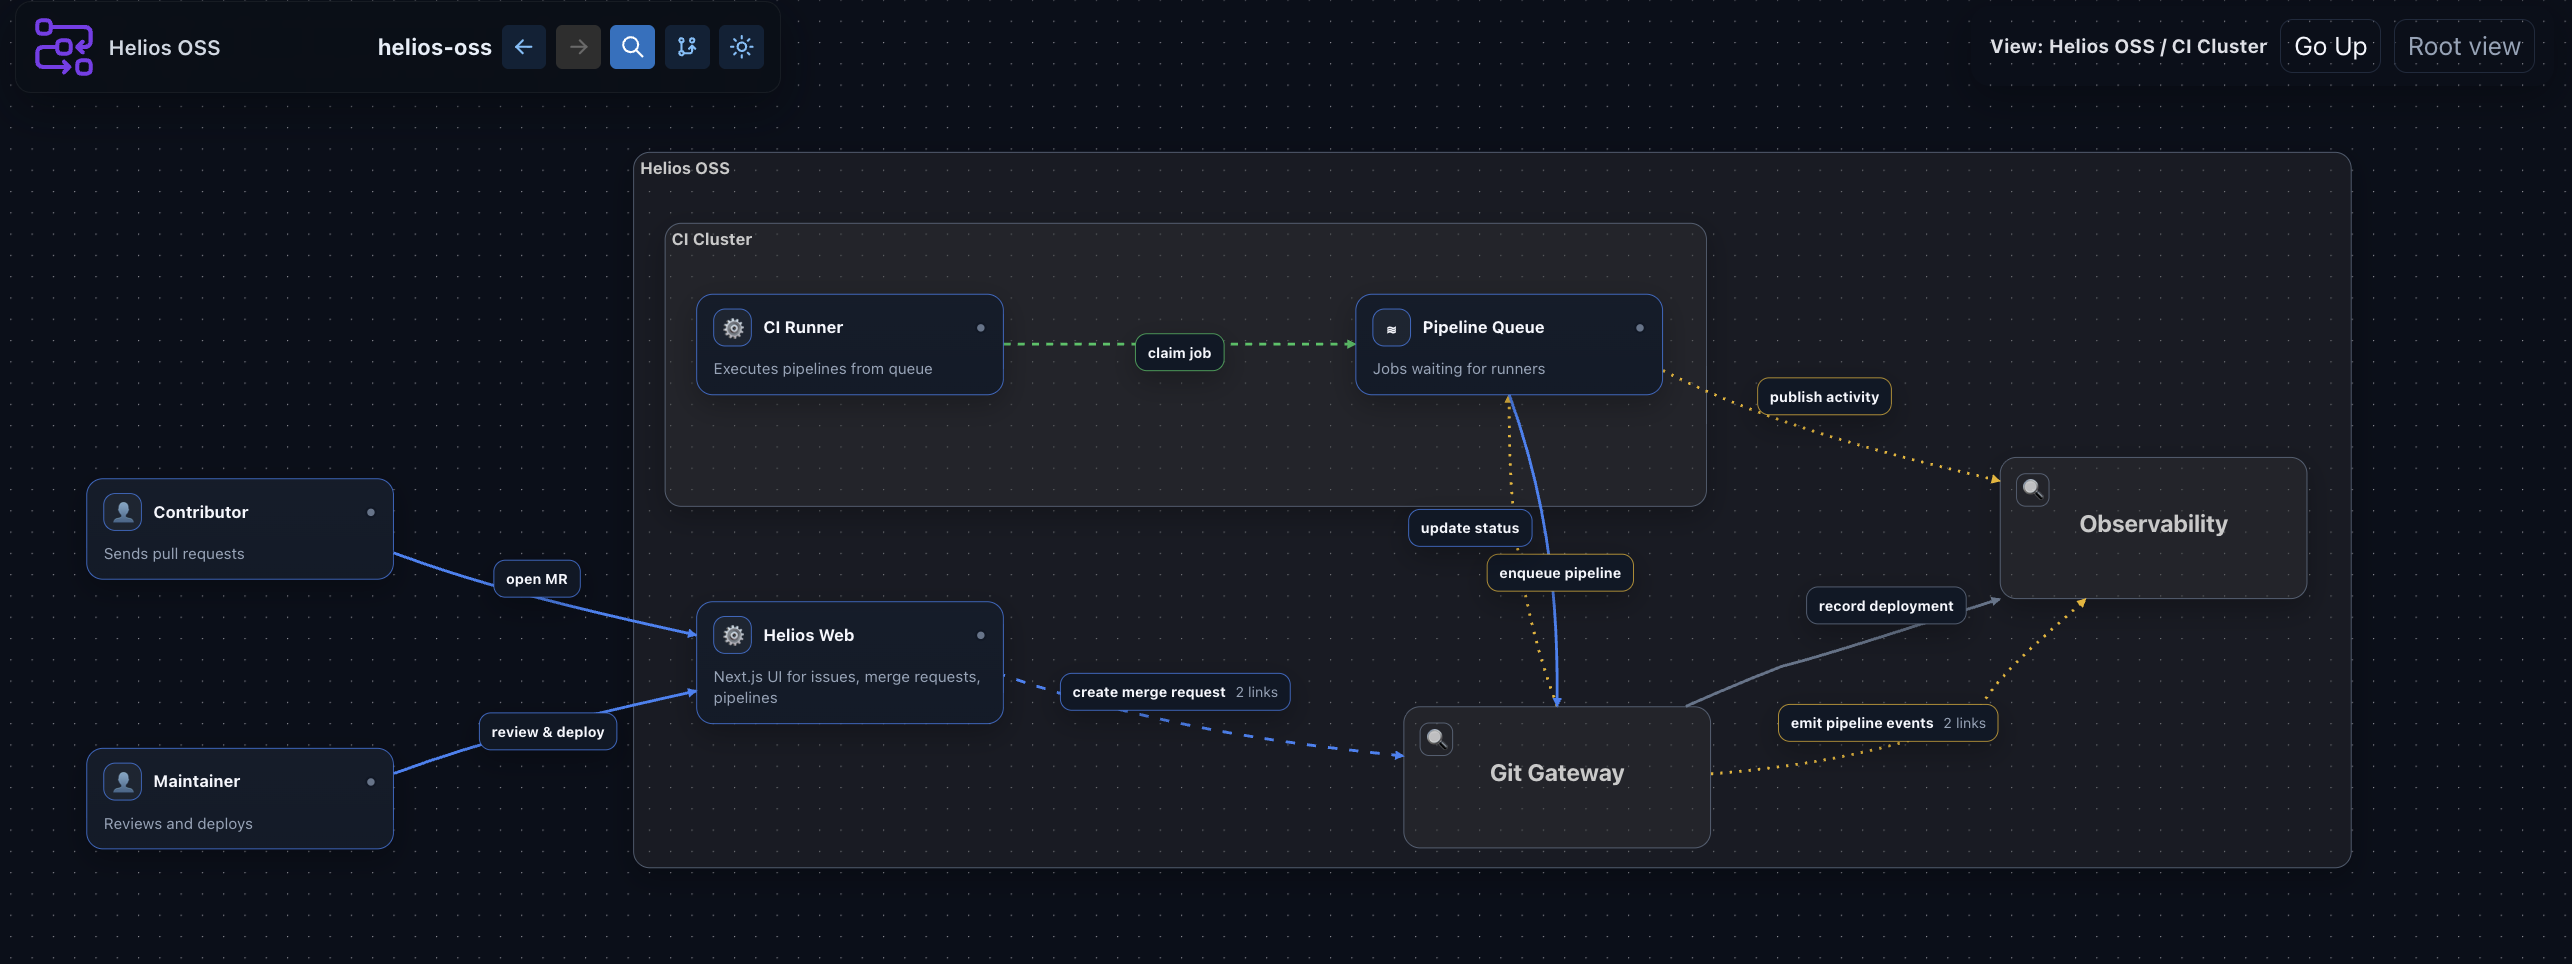Expand the CI Cluster container
Viewport: 2572px width, 964px height.
click(712, 239)
